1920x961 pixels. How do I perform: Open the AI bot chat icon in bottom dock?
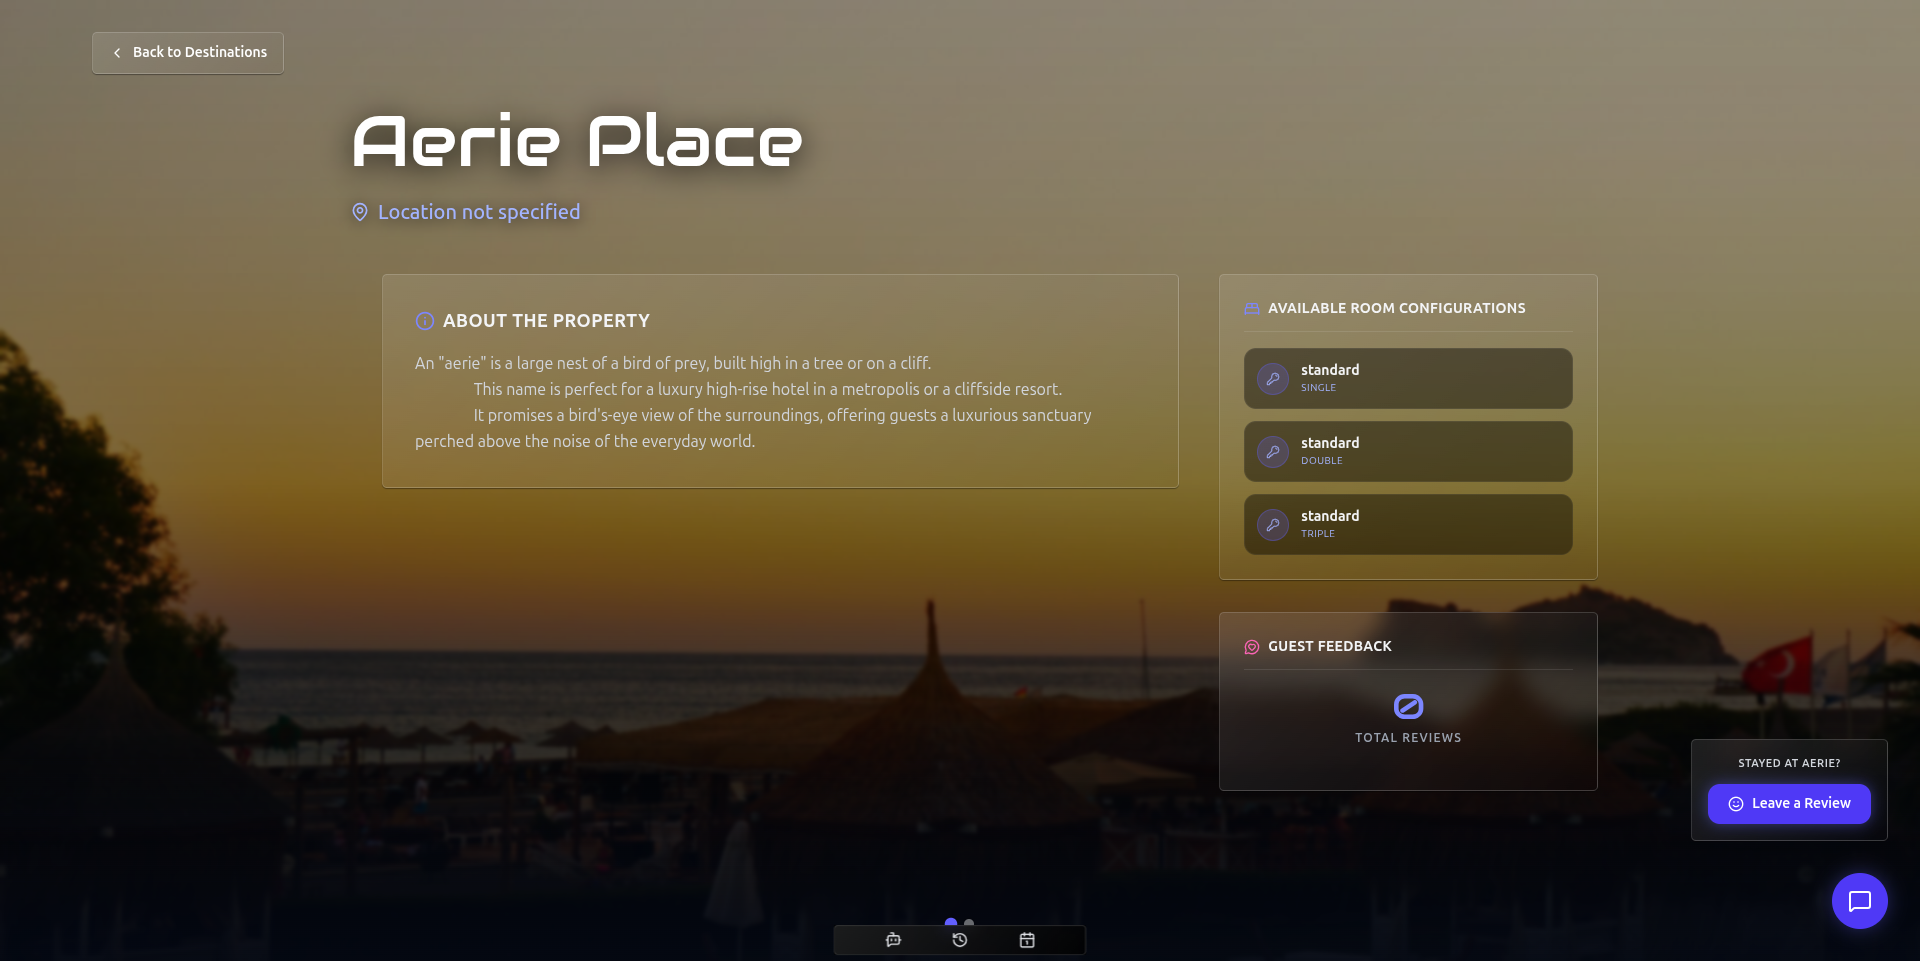(893, 940)
